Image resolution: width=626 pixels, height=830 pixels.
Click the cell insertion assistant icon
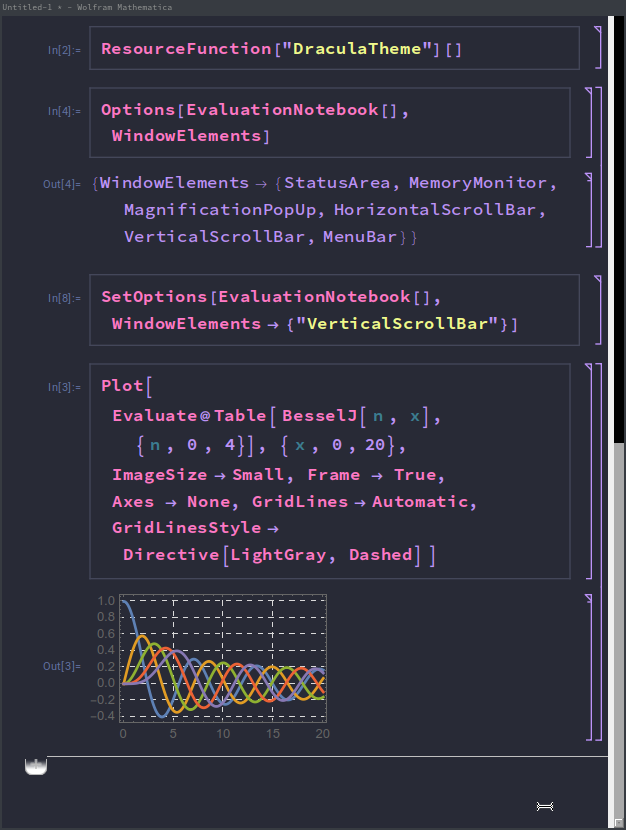tap(36, 766)
